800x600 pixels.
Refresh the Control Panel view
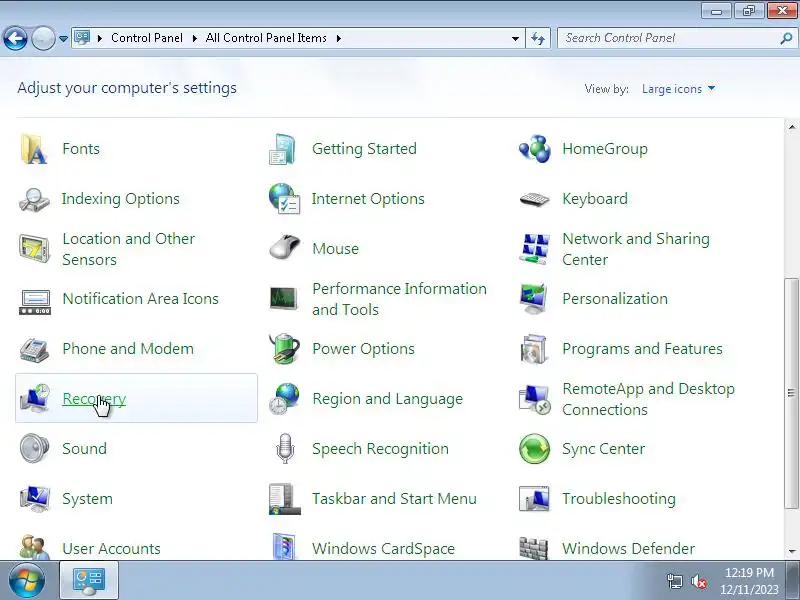pyautogui.click(x=538, y=38)
